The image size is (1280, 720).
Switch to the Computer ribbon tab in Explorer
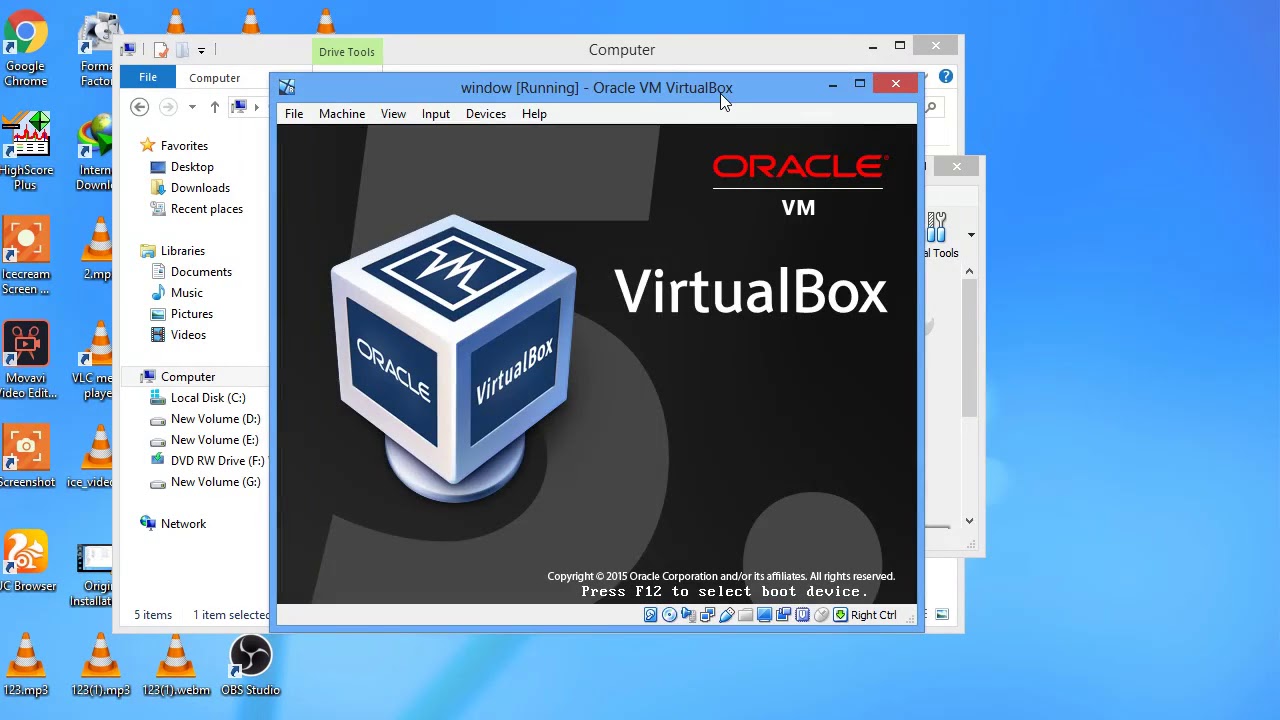215,78
